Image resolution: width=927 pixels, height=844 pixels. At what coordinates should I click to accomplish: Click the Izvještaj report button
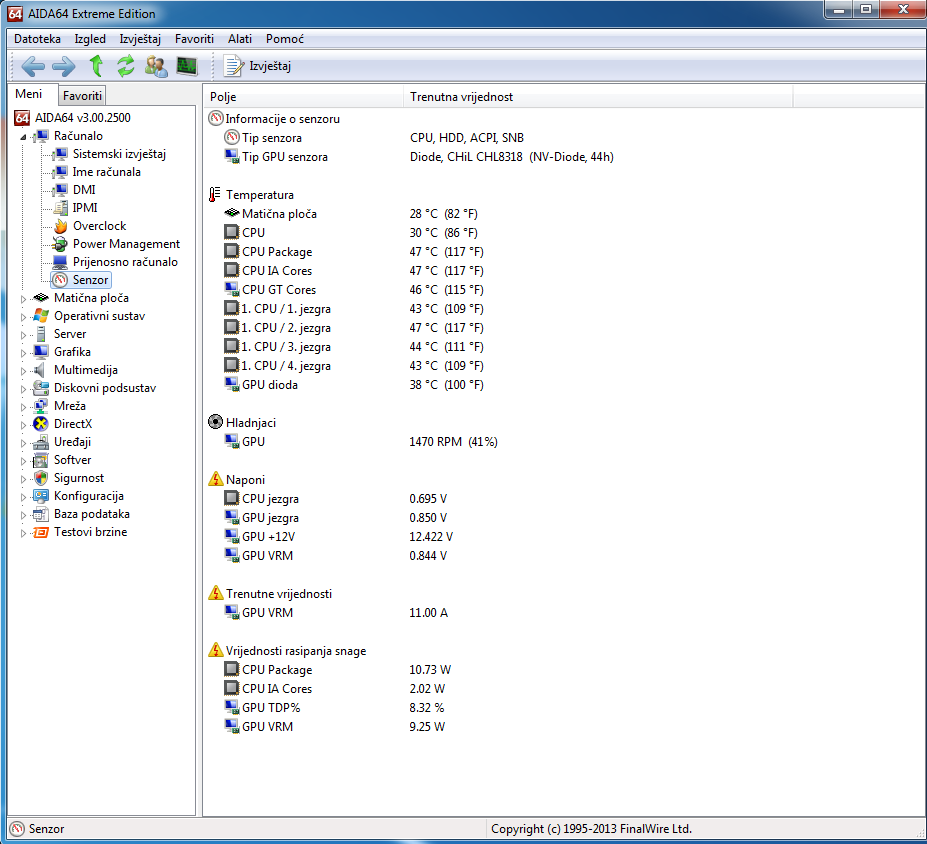(x=257, y=66)
